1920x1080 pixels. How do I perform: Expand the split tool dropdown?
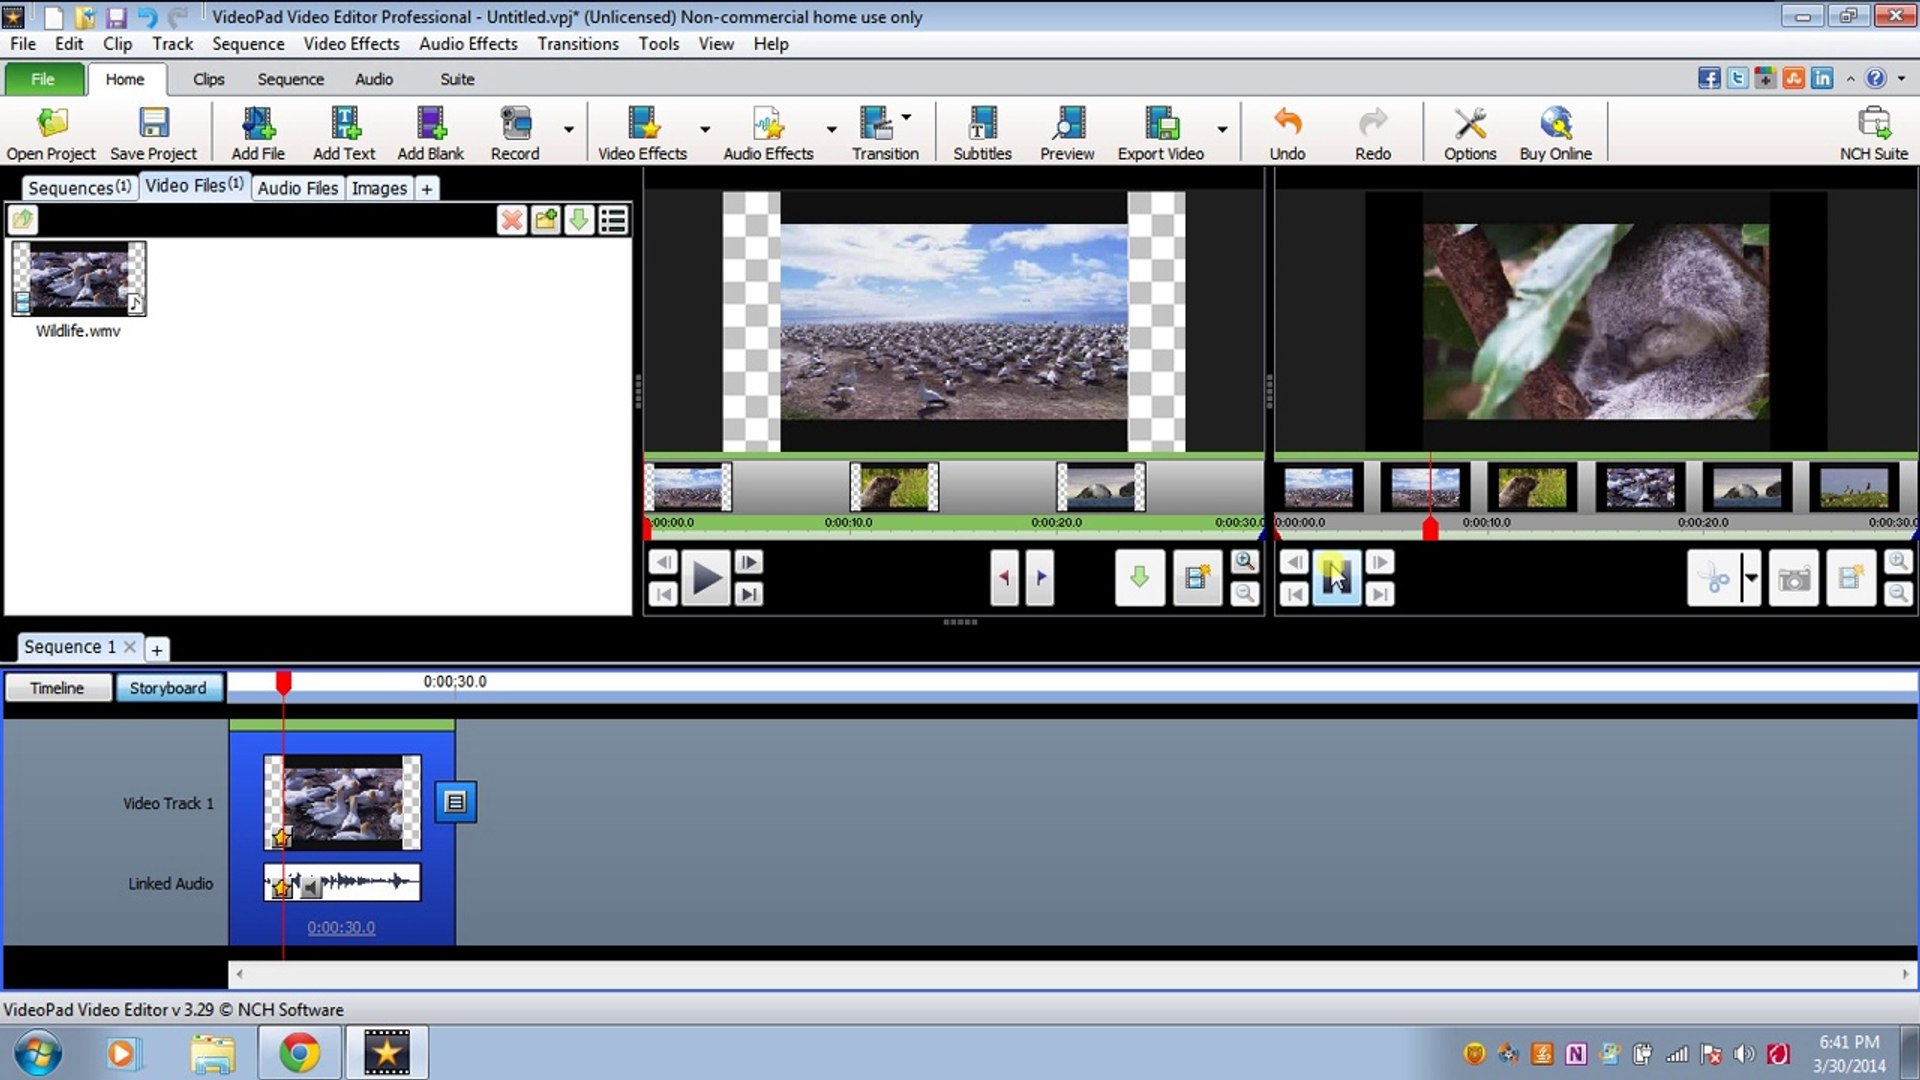pos(1751,578)
